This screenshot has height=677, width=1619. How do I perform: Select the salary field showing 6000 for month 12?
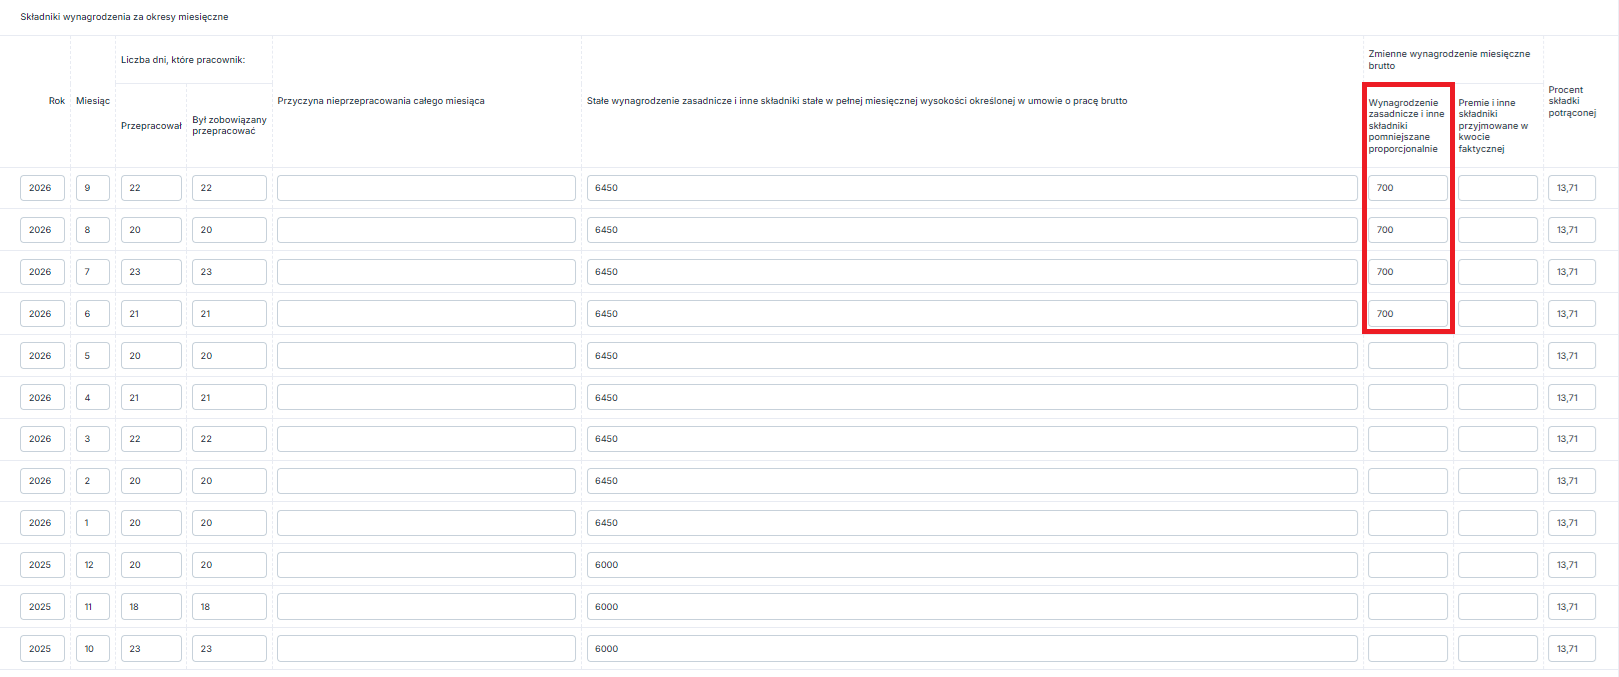[972, 565]
